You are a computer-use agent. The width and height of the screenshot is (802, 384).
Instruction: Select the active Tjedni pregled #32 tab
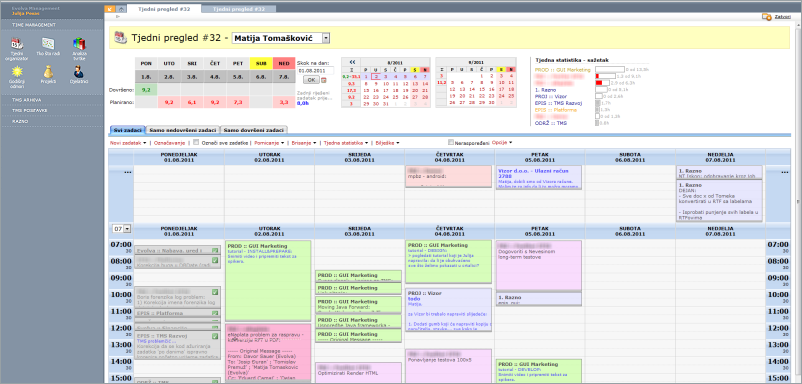(163, 9)
